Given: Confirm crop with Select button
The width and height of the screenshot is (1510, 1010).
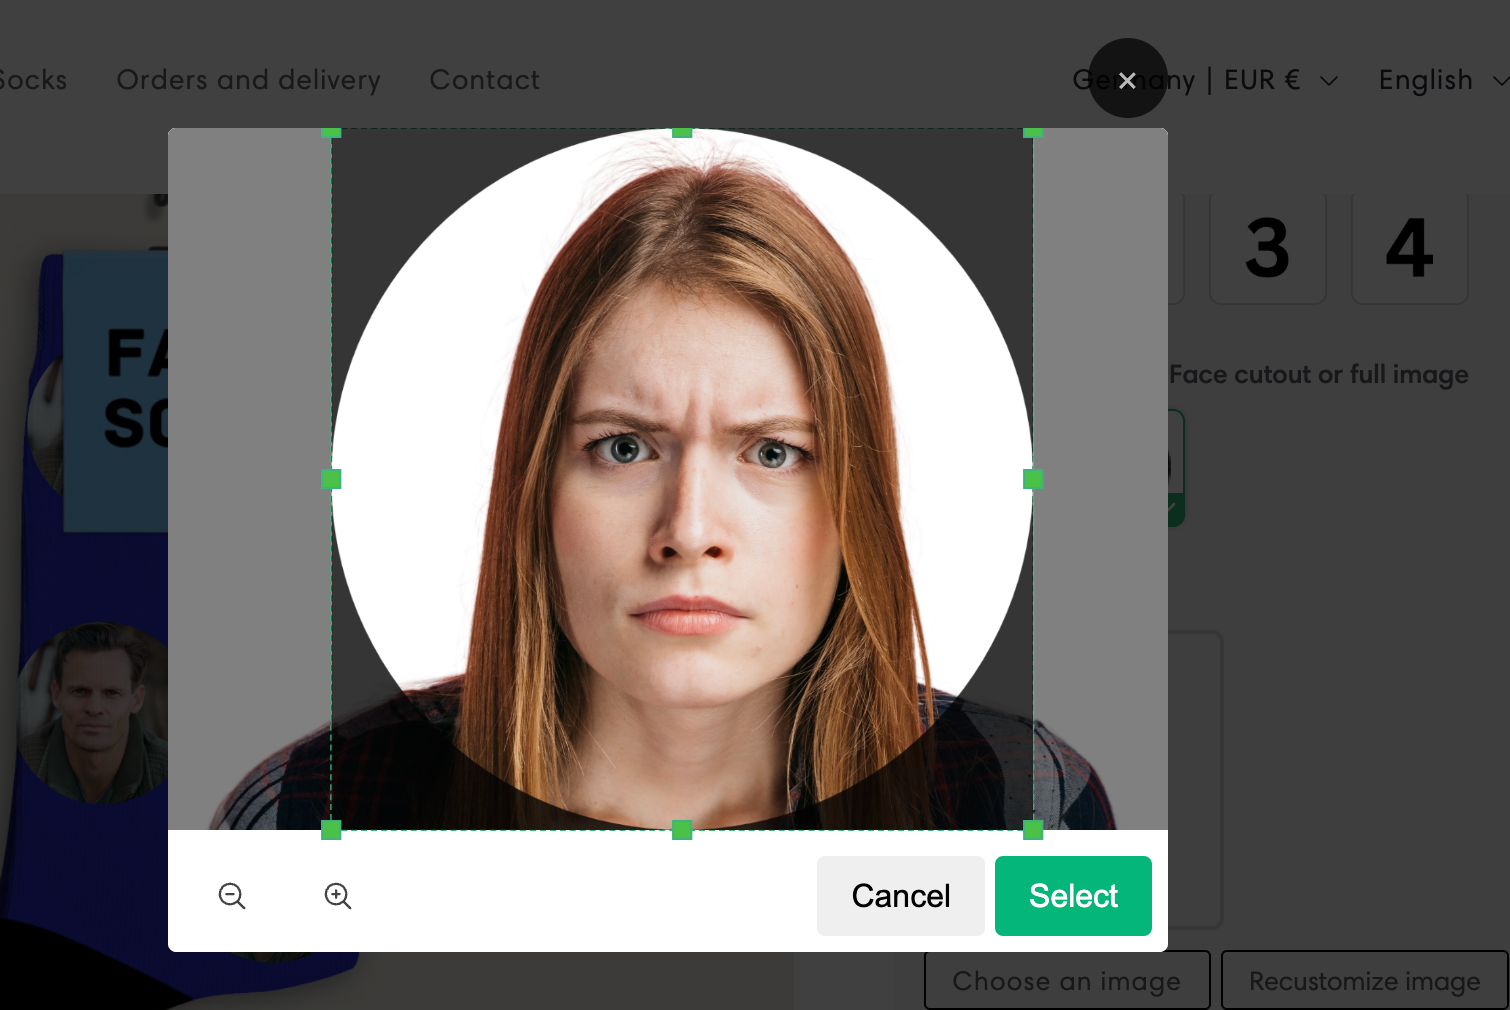Looking at the screenshot, I should coord(1073,896).
